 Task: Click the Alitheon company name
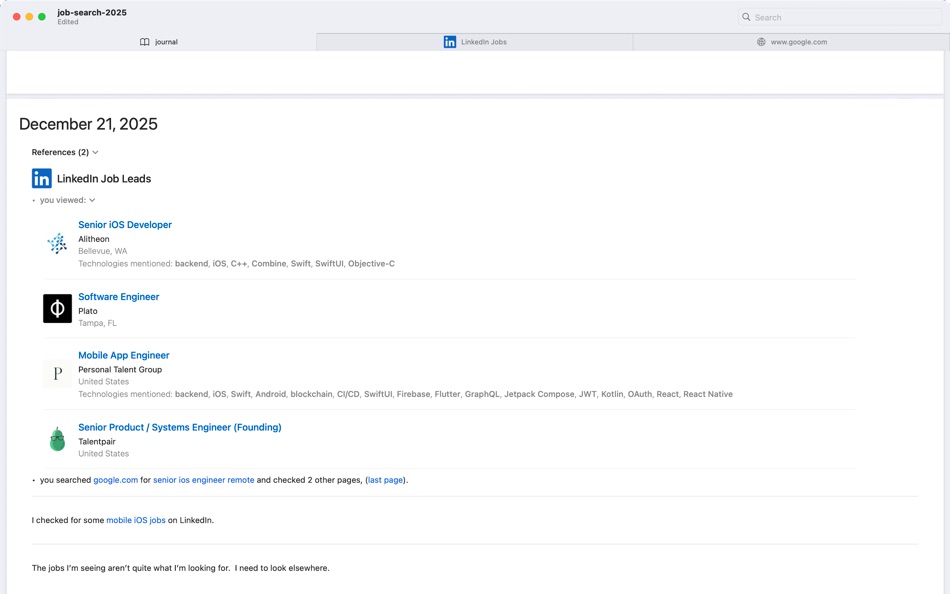pos(94,239)
